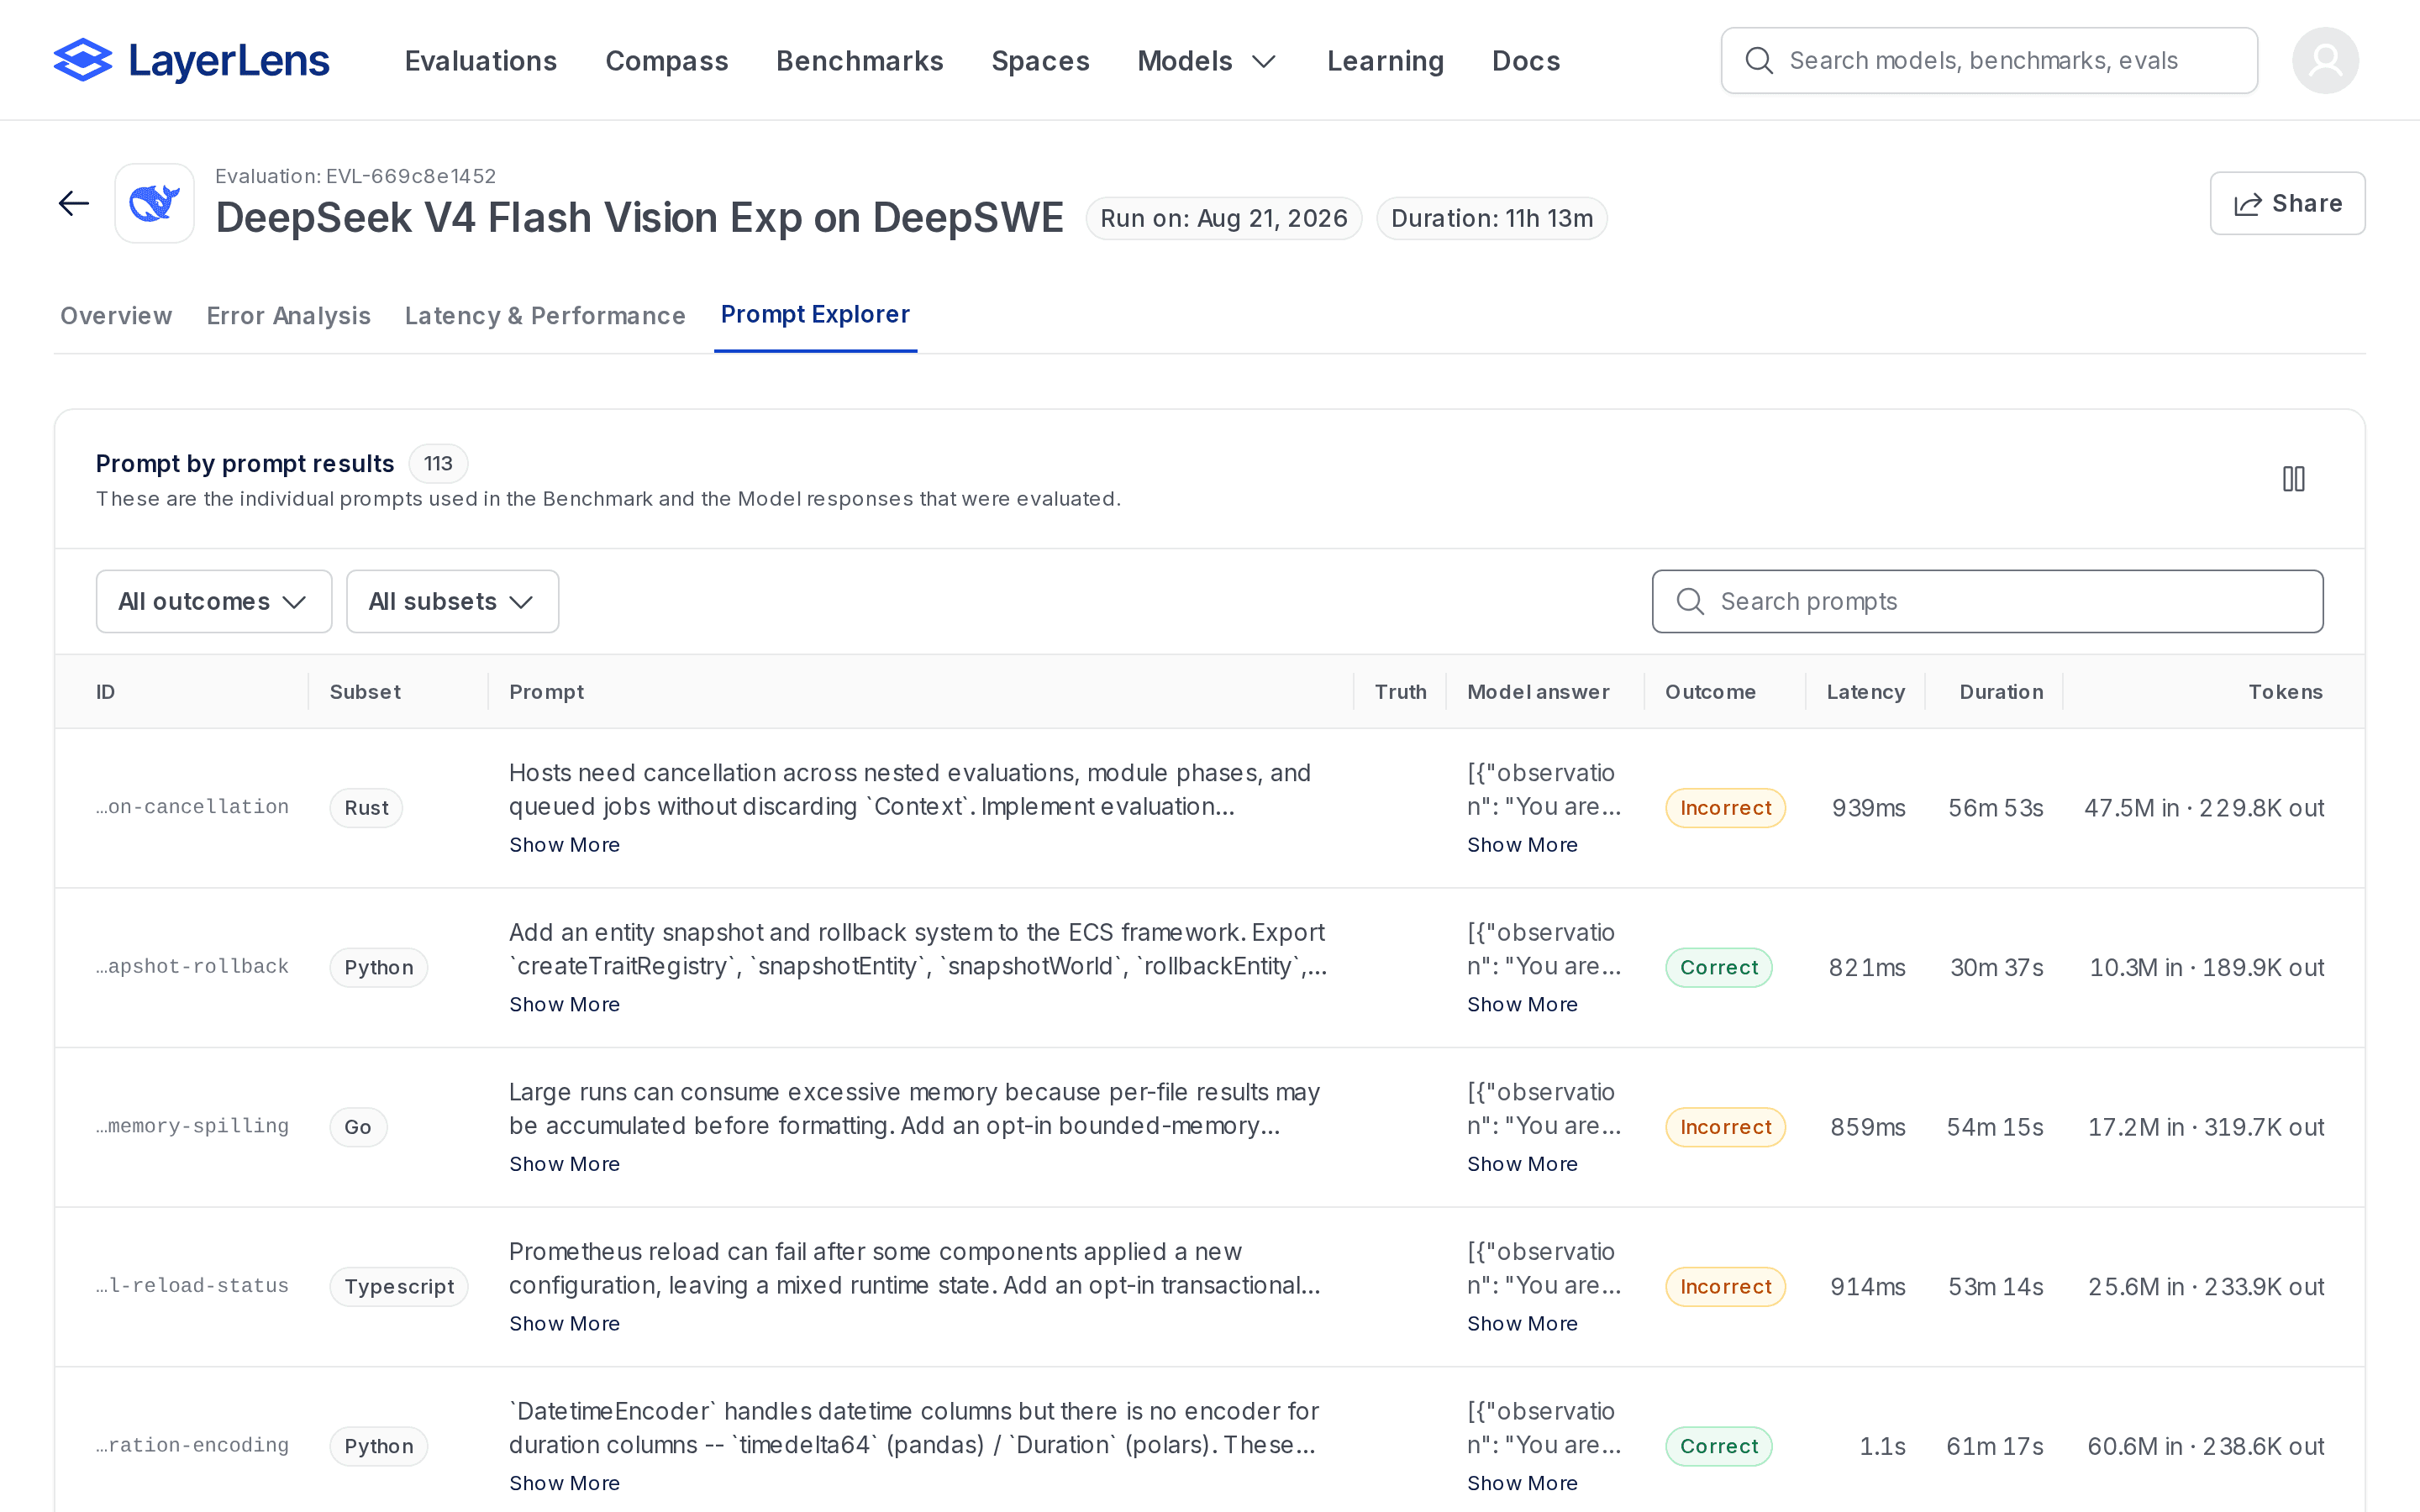Click the Go subset tag
Screen dimensions: 2420x1512
(358, 1127)
